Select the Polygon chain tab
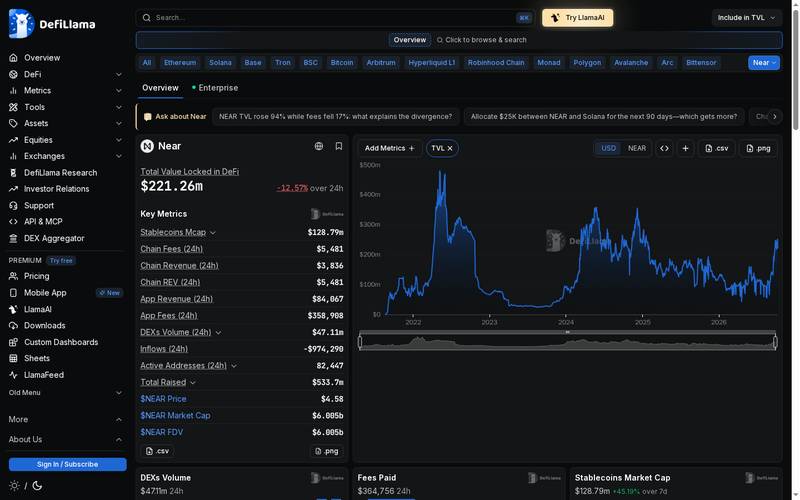 coord(587,63)
